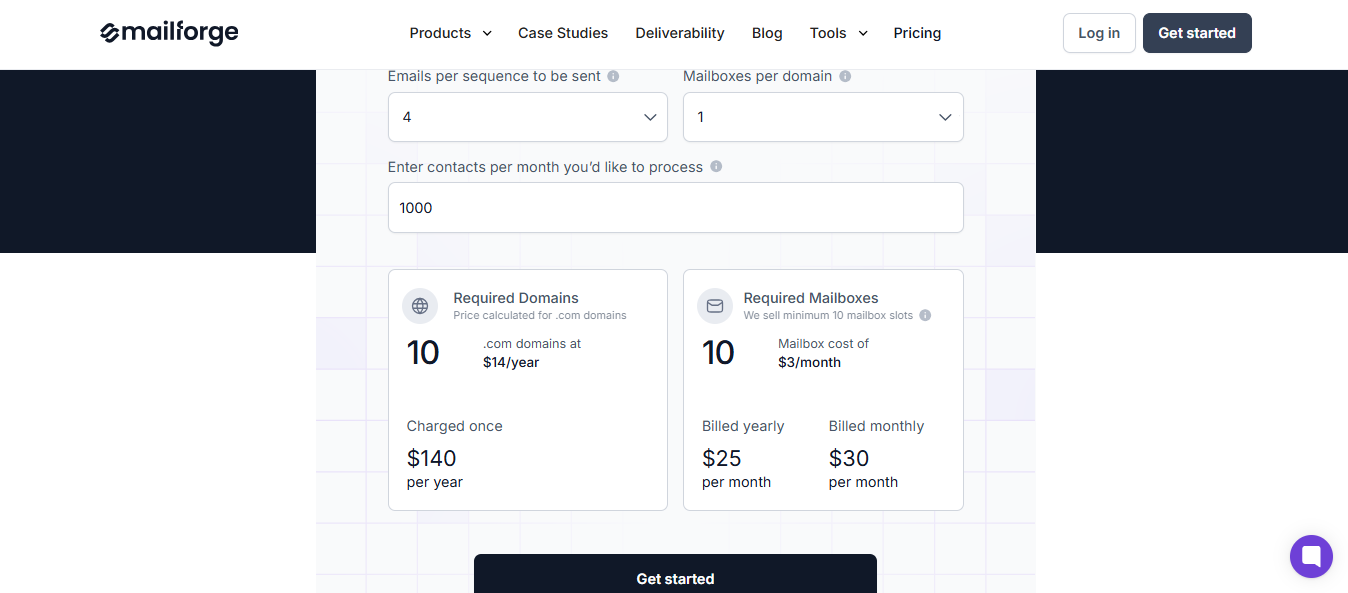Screen dimensions: 1348x593
Task: Click the Mailforge logo icon
Action: pos(110,32)
